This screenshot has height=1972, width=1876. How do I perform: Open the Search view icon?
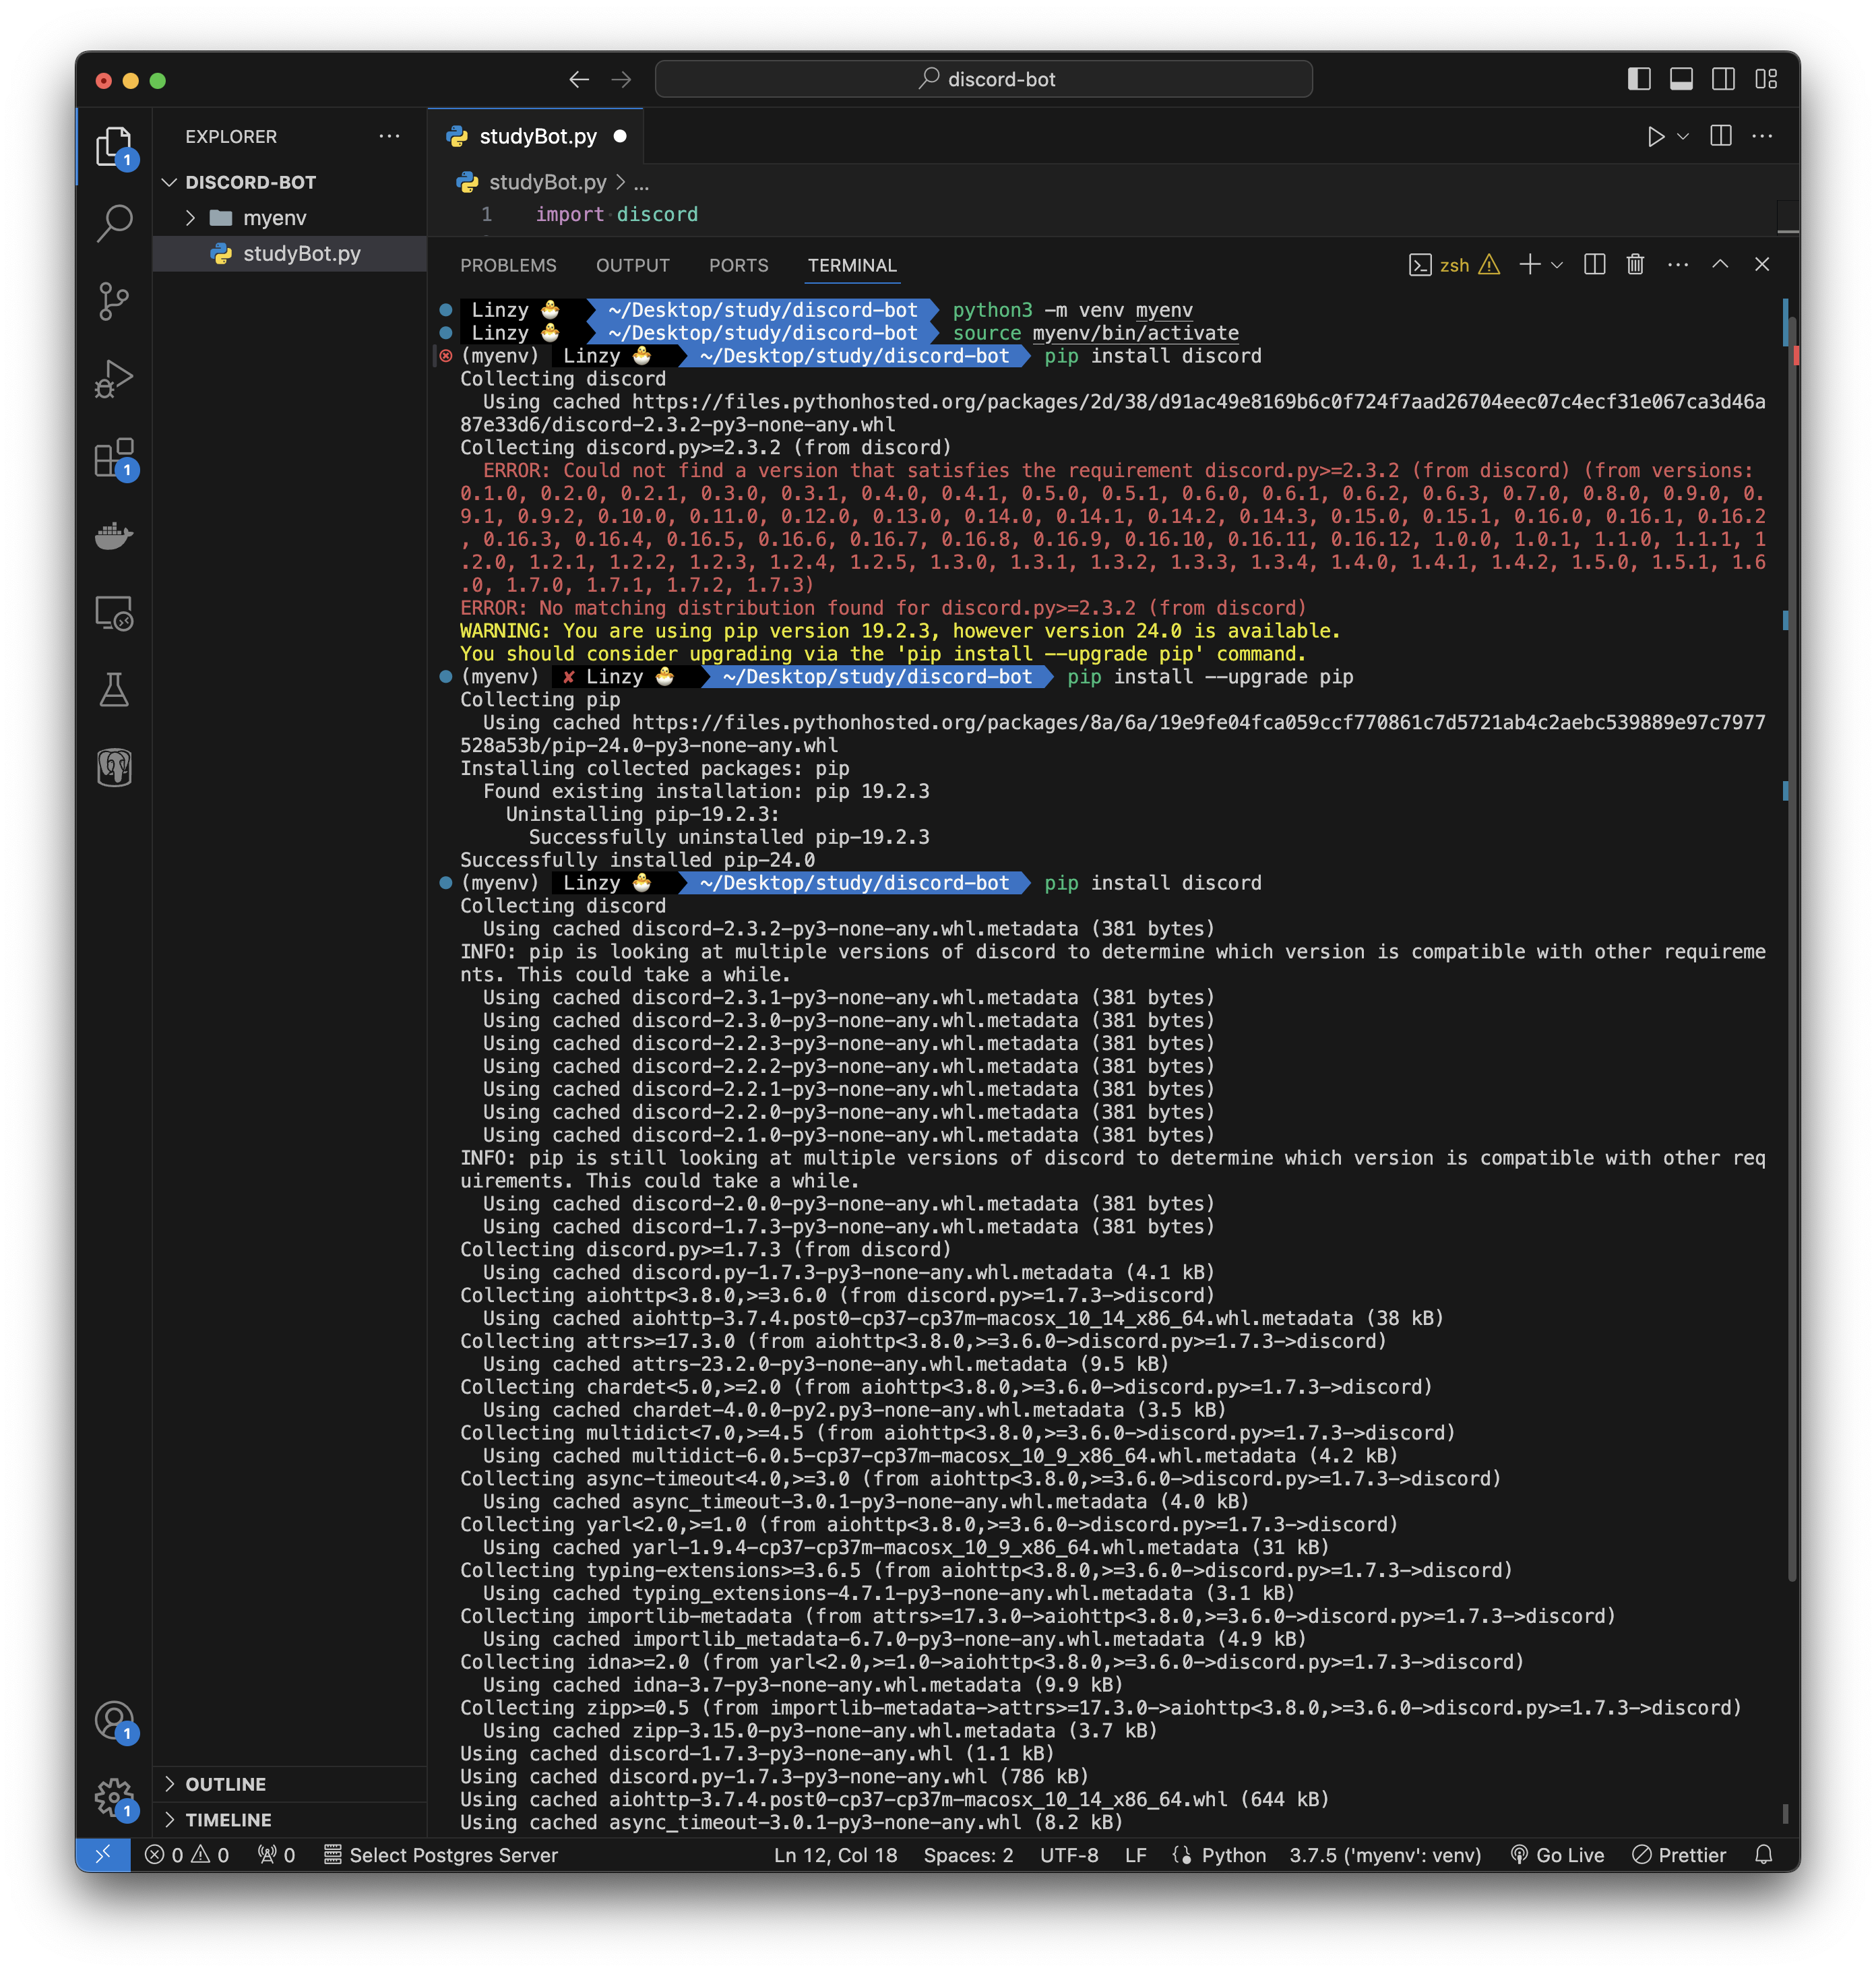pyautogui.click(x=114, y=223)
